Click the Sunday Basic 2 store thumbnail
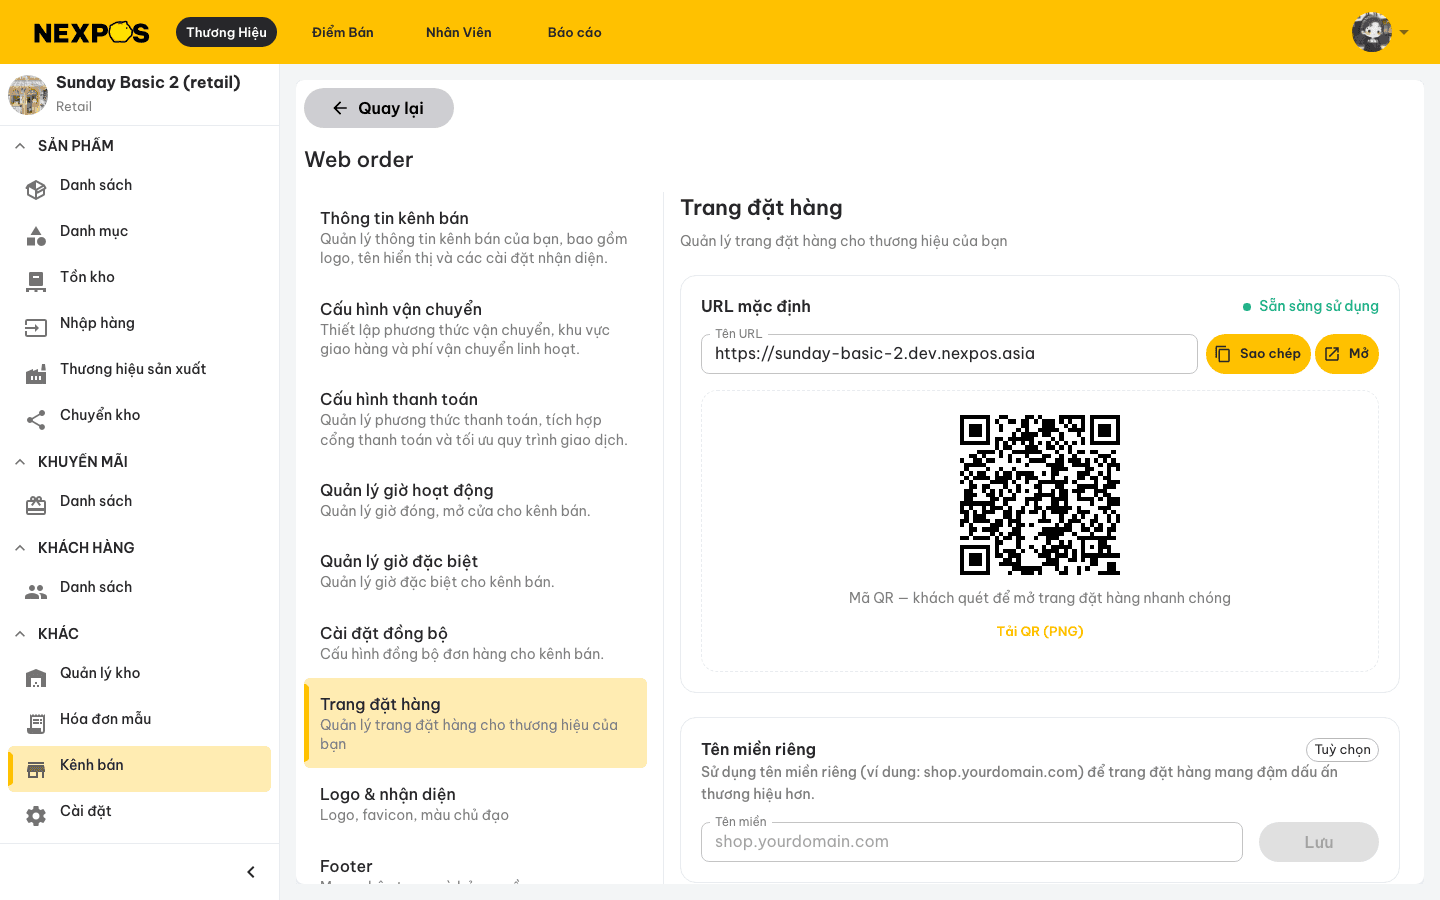The image size is (1440, 900). tap(28, 95)
